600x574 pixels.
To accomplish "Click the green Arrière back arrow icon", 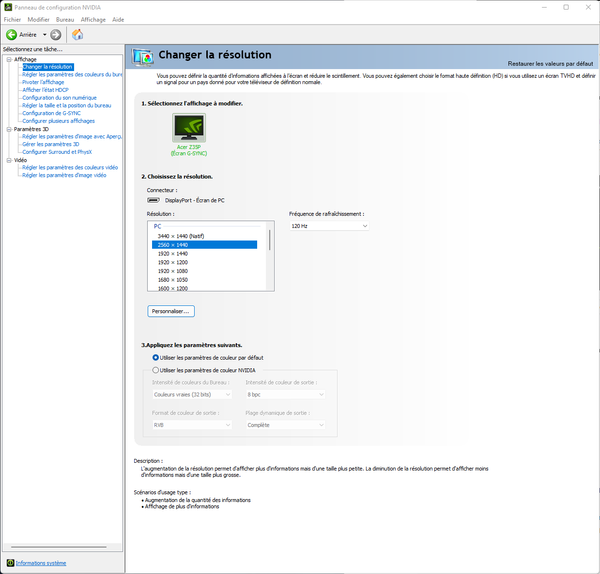I will point(11,35).
